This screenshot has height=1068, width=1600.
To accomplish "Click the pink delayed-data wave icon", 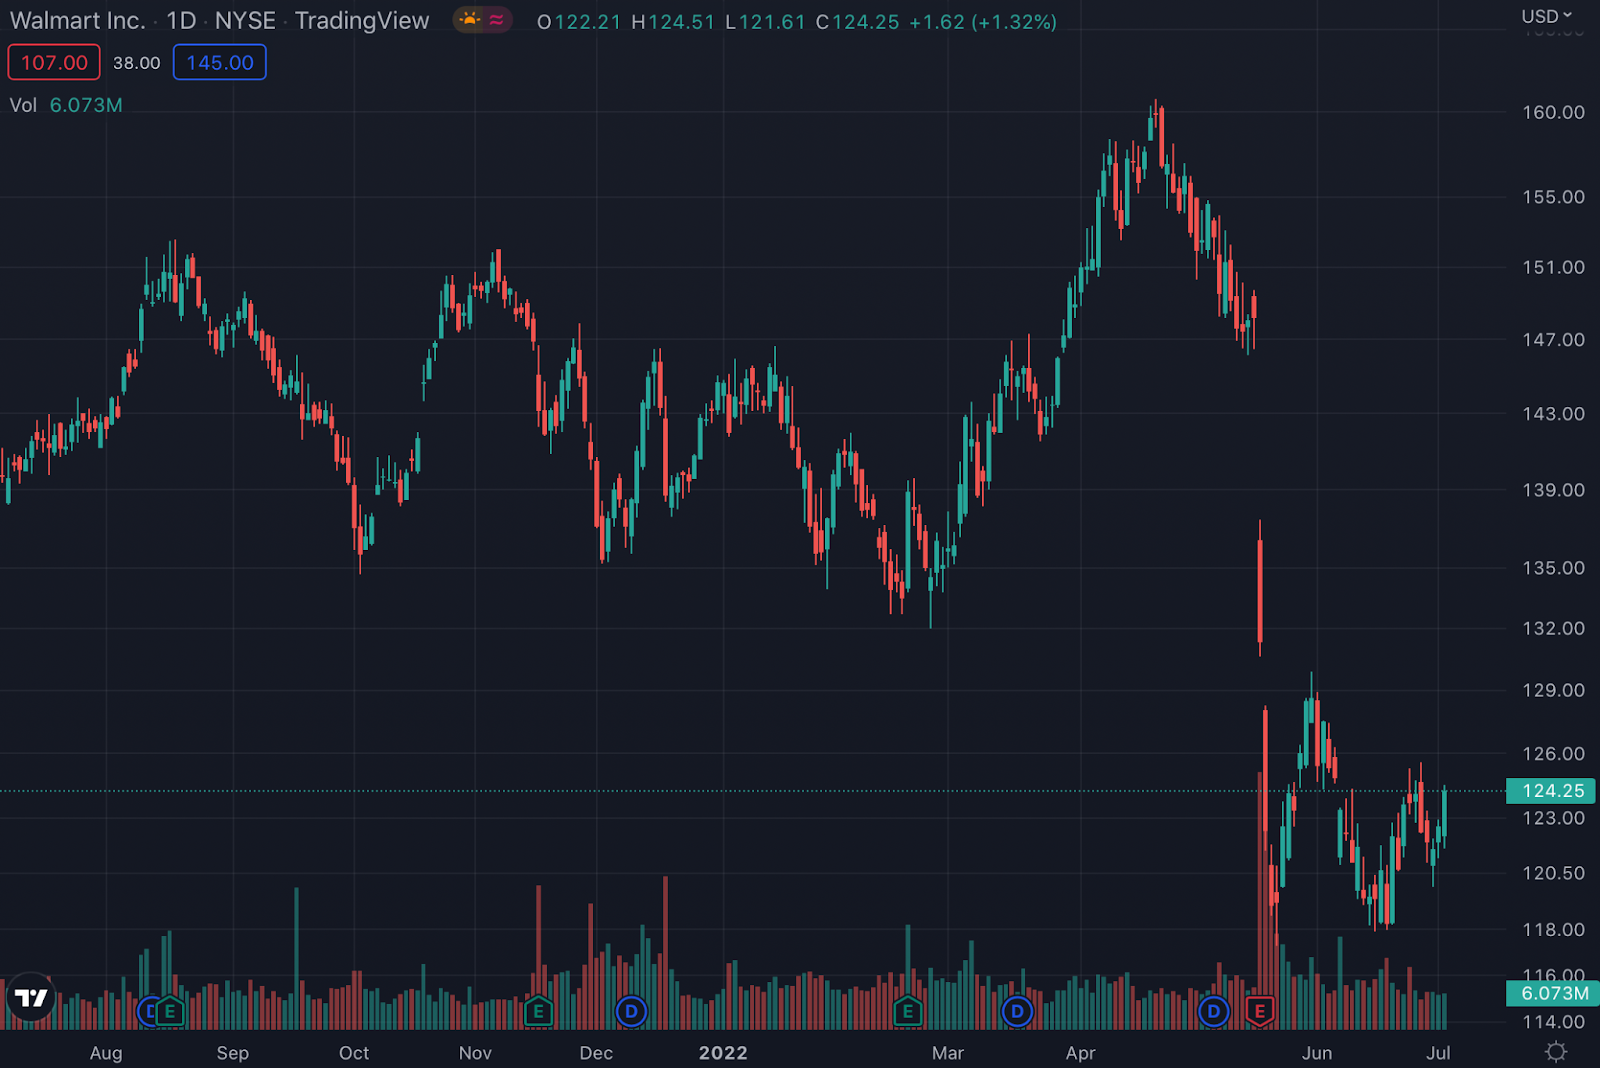I will (x=497, y=20).
